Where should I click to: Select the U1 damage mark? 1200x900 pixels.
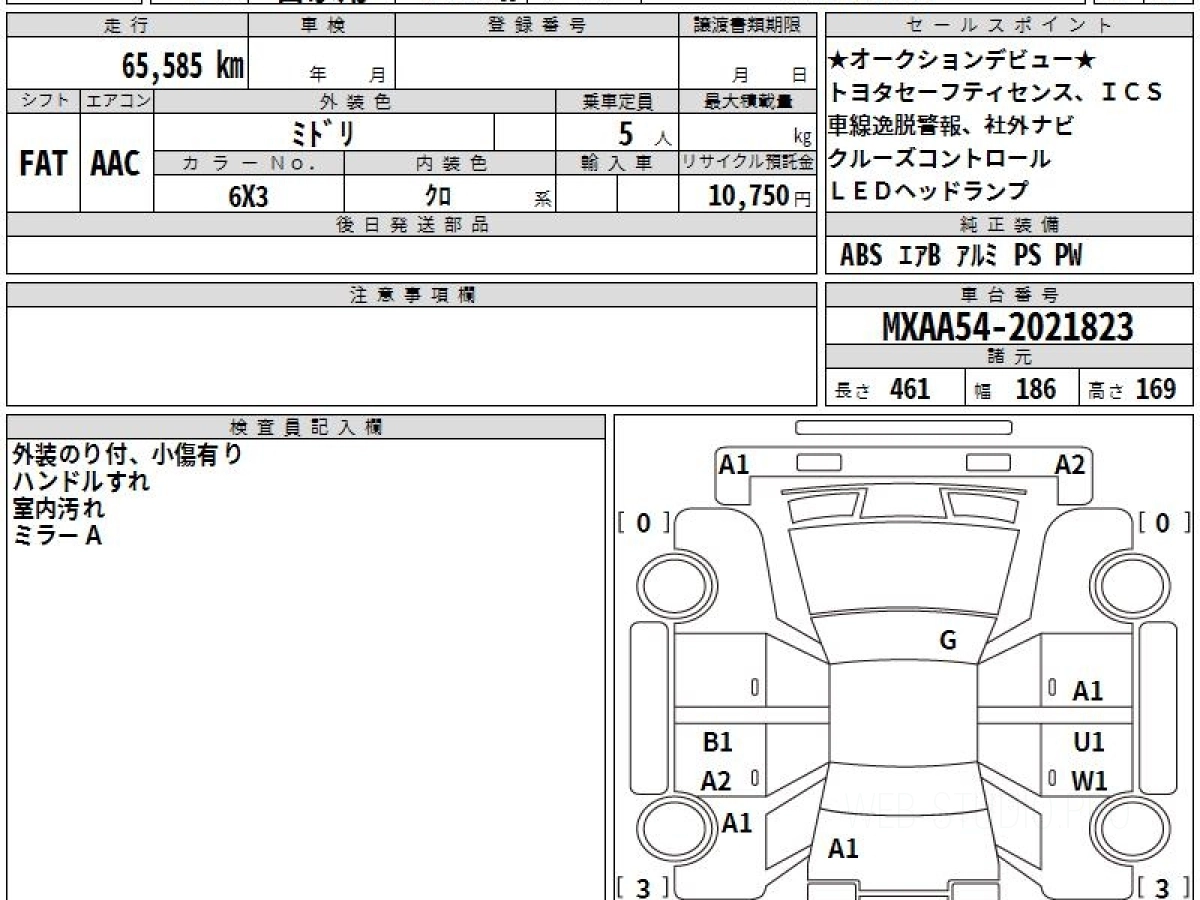(x=1088, y=742)
